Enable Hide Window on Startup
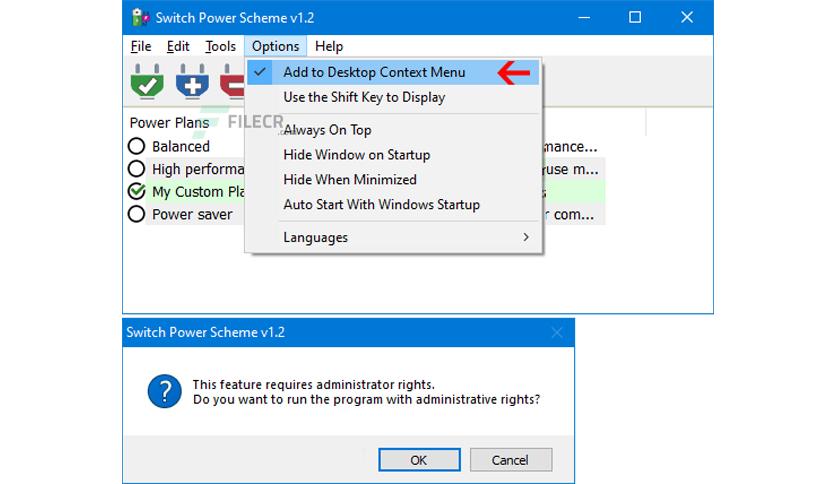Screen dimensions: 836x484 point(393,155)
